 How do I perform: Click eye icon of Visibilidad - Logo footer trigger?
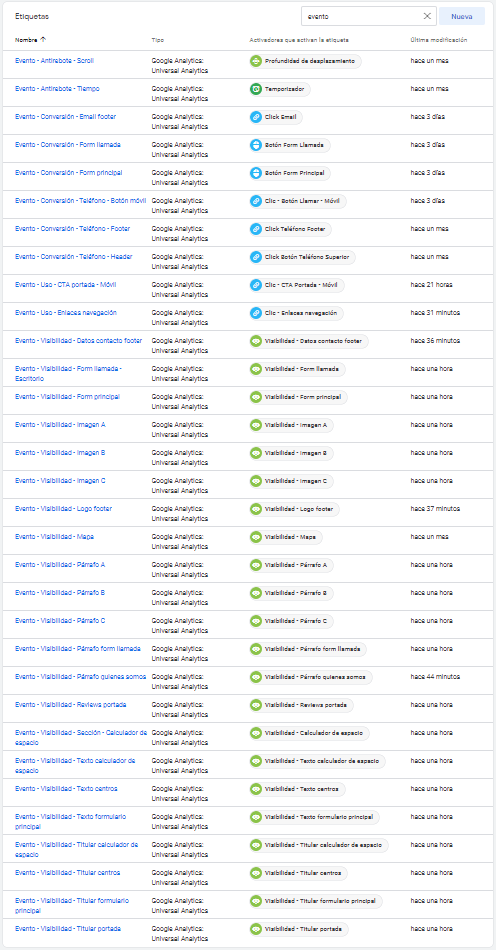[256, 509]
